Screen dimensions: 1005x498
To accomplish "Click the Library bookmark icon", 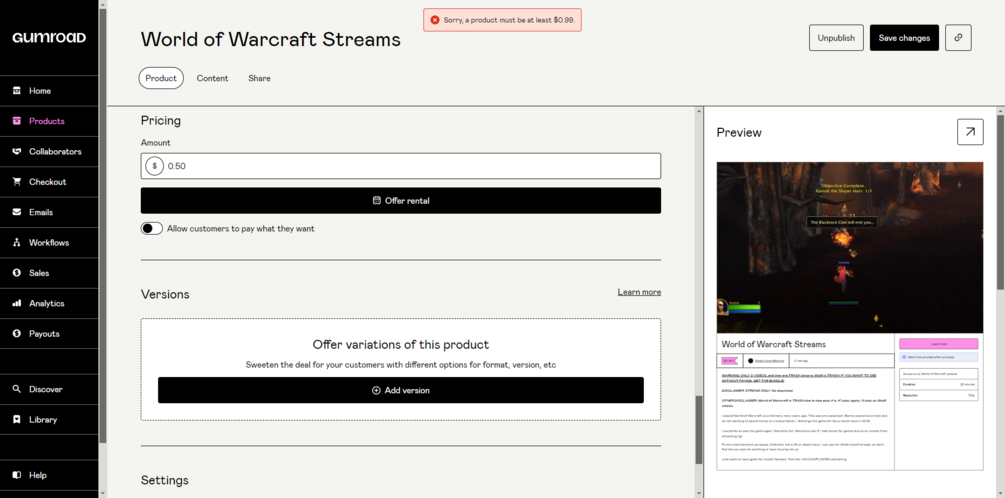I will click(17, 419).
